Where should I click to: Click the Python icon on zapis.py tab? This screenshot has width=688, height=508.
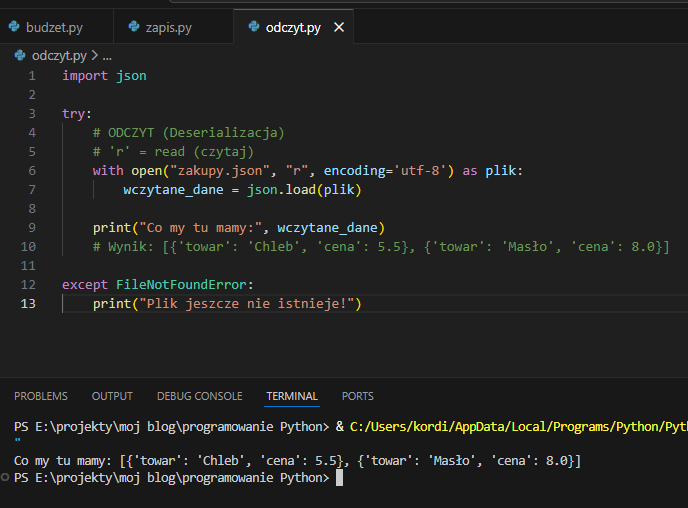point(133,27)
